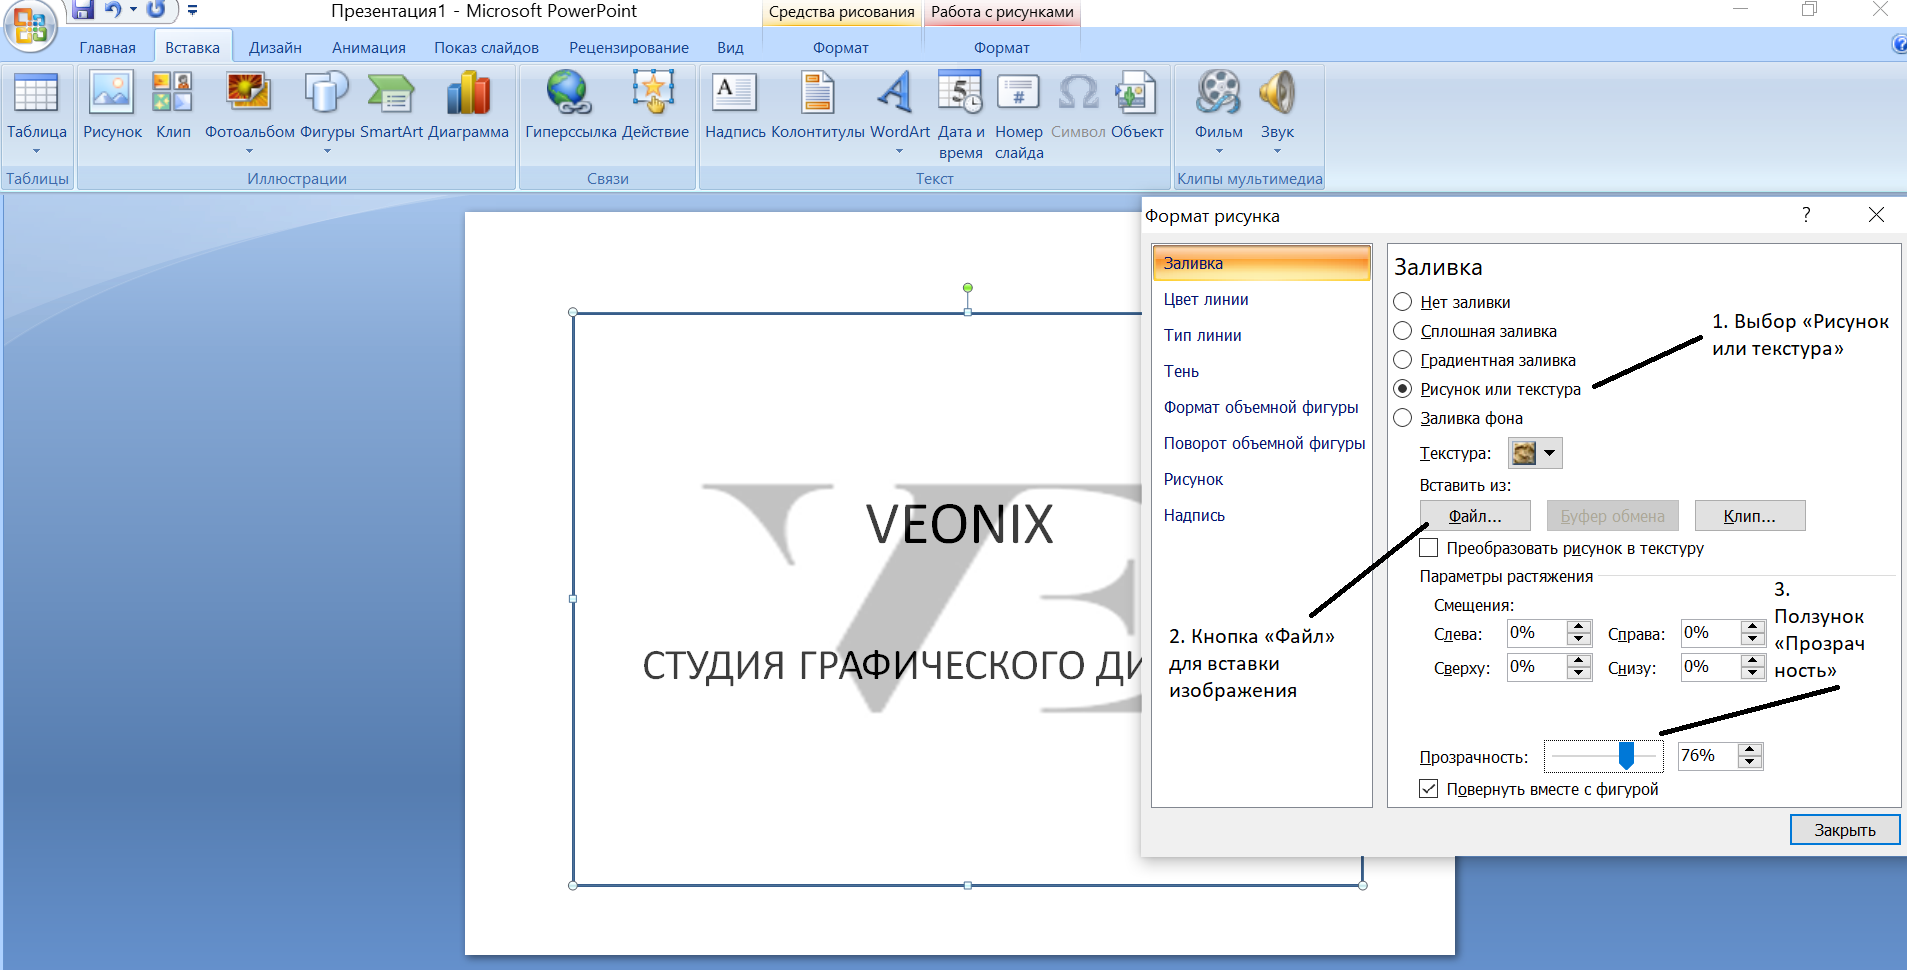Select the Заливка фона option

1403,418
